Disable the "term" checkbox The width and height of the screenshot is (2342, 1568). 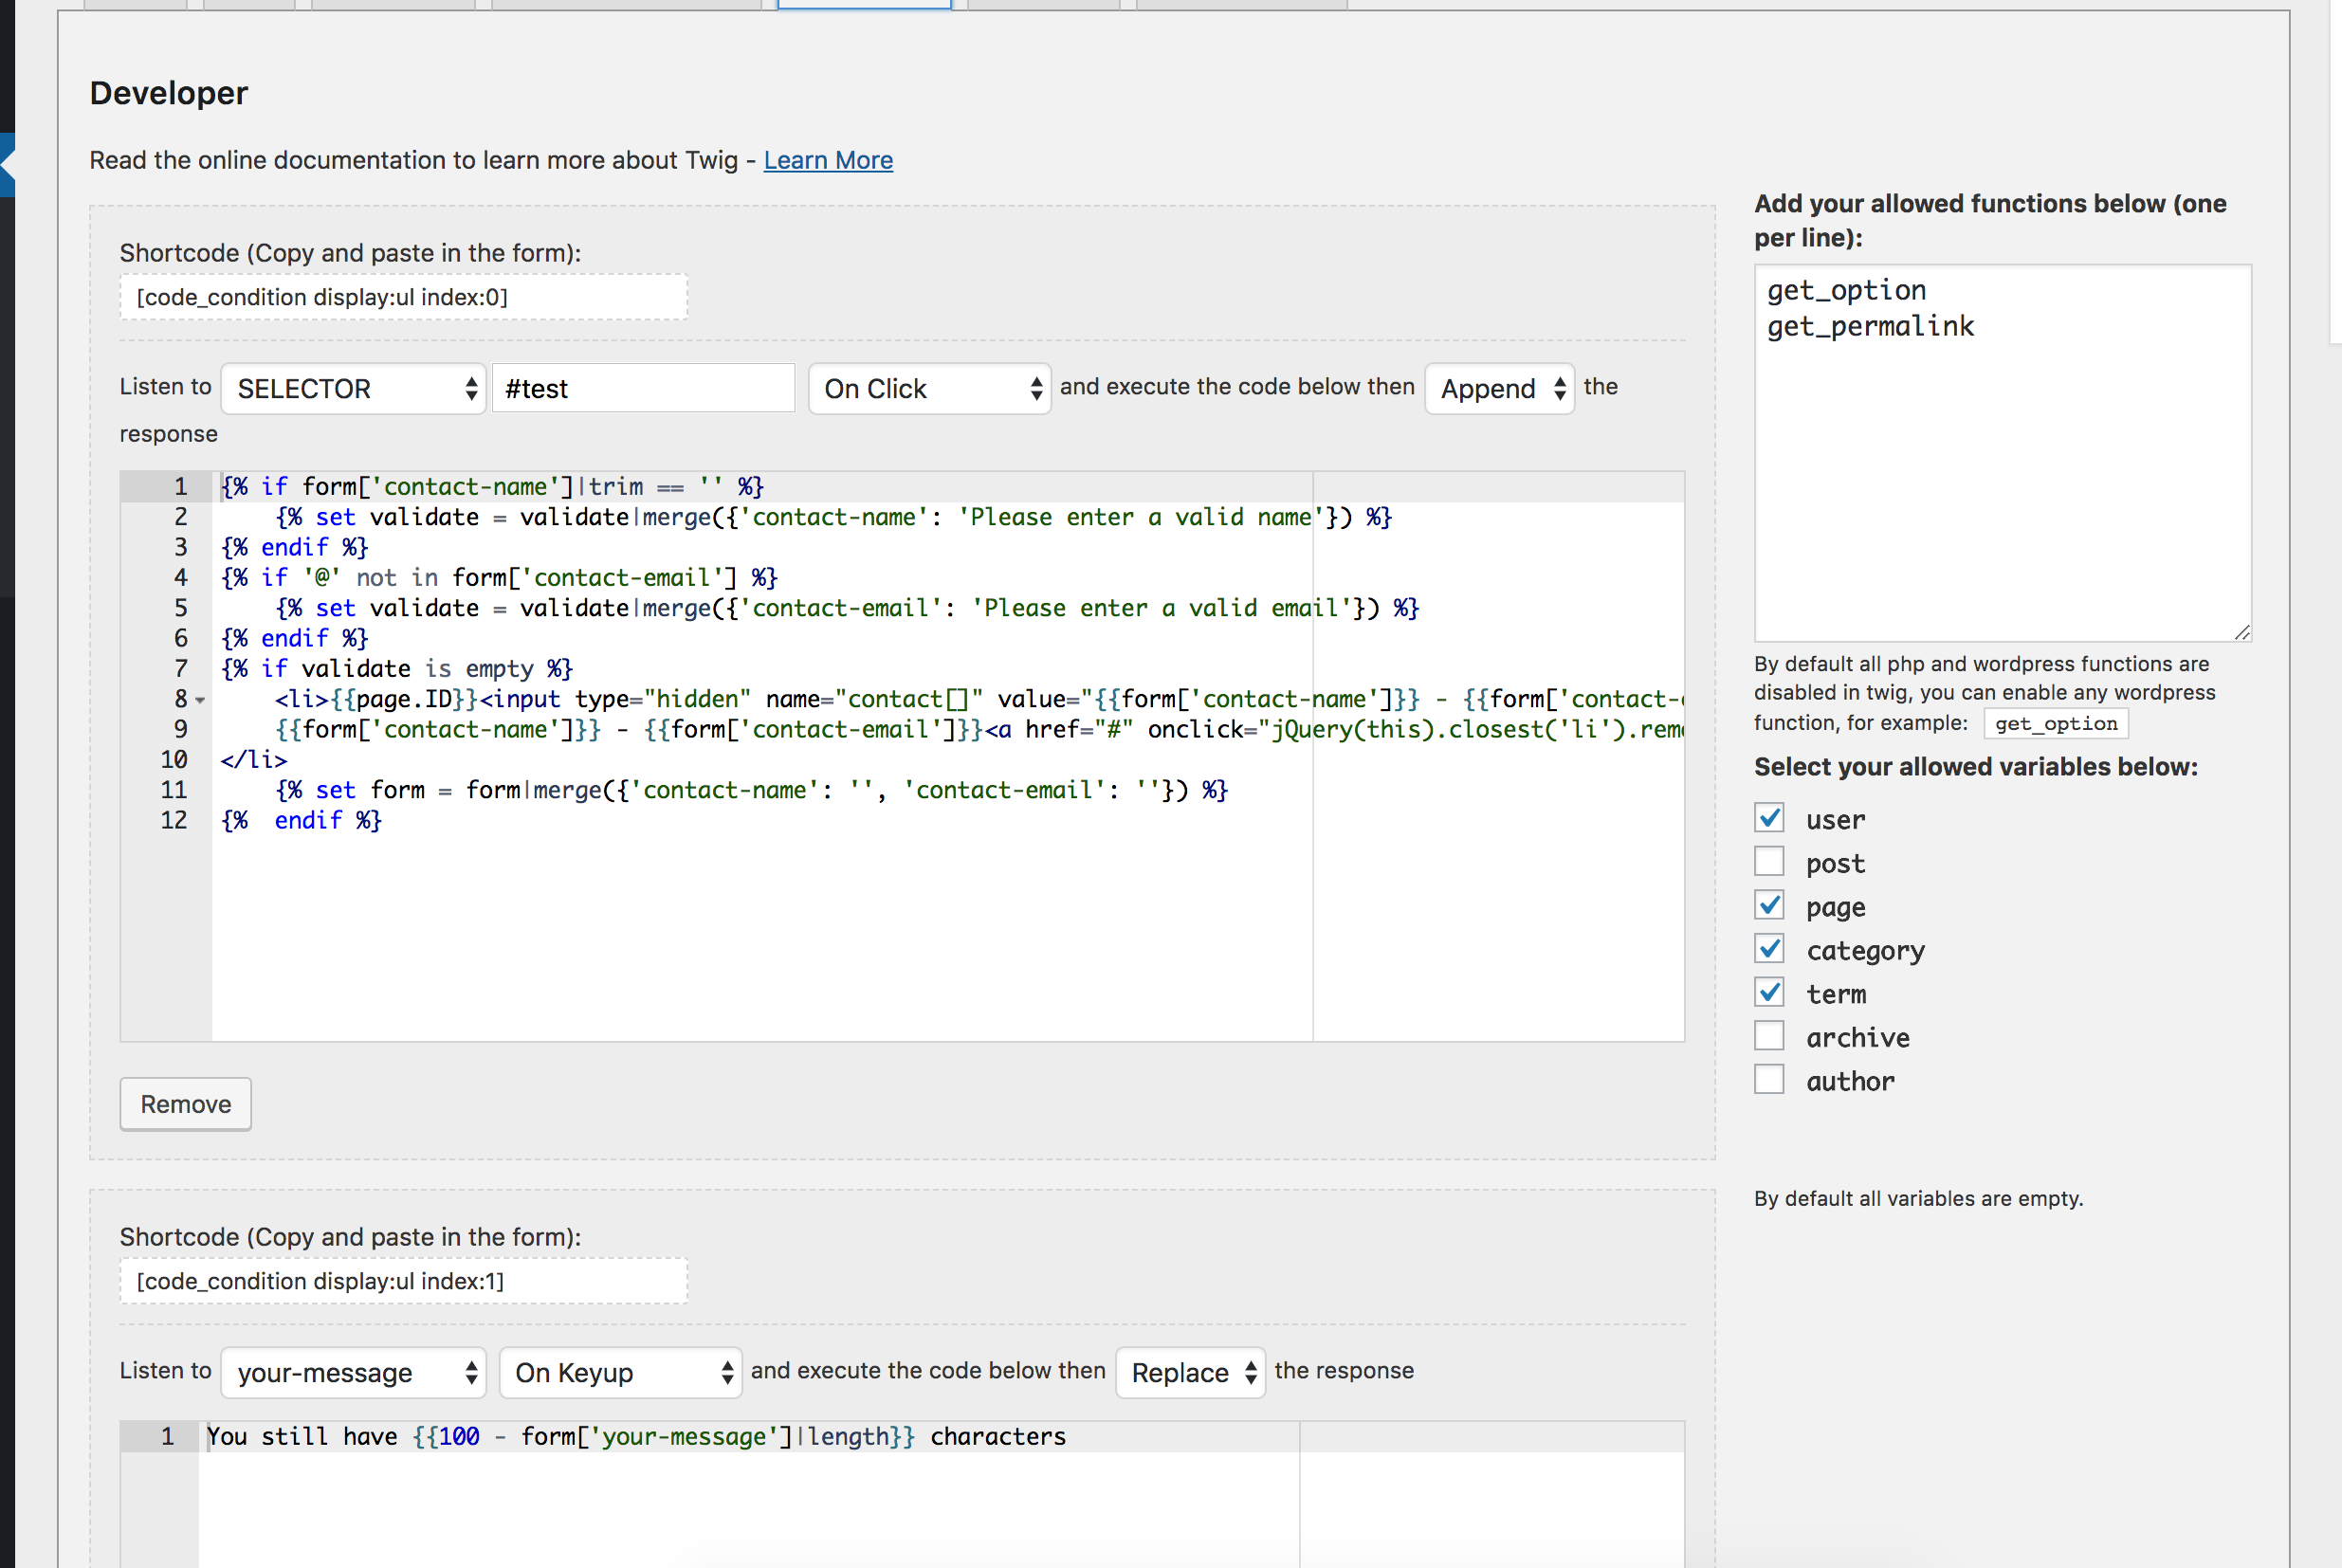[1769, 991]
